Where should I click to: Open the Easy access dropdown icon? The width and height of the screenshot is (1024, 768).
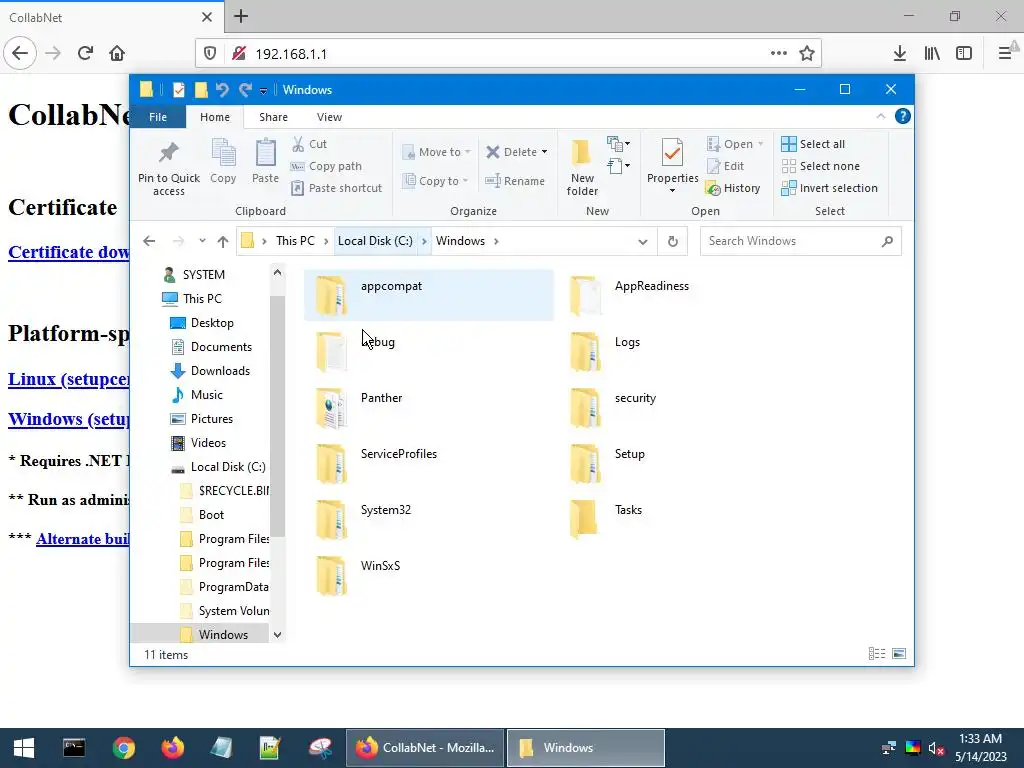(x=618, y=166)
